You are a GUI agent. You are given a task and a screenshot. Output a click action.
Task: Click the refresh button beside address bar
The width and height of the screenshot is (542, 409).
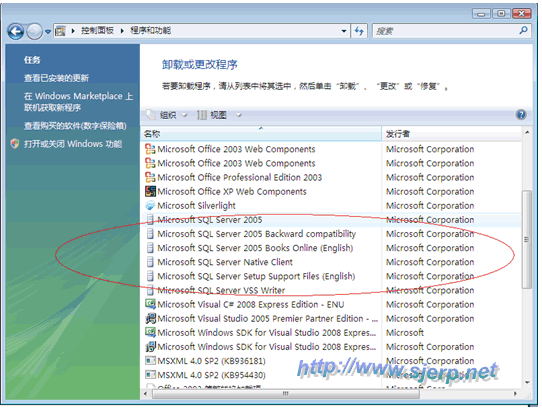tap(359, 31)
